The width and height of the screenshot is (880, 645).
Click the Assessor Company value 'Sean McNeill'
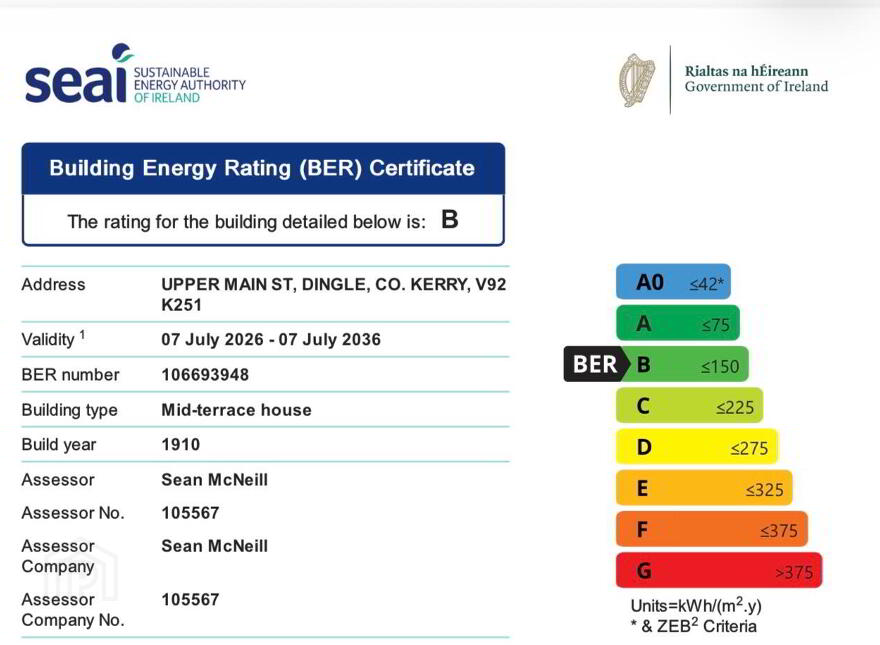[214, 546]
